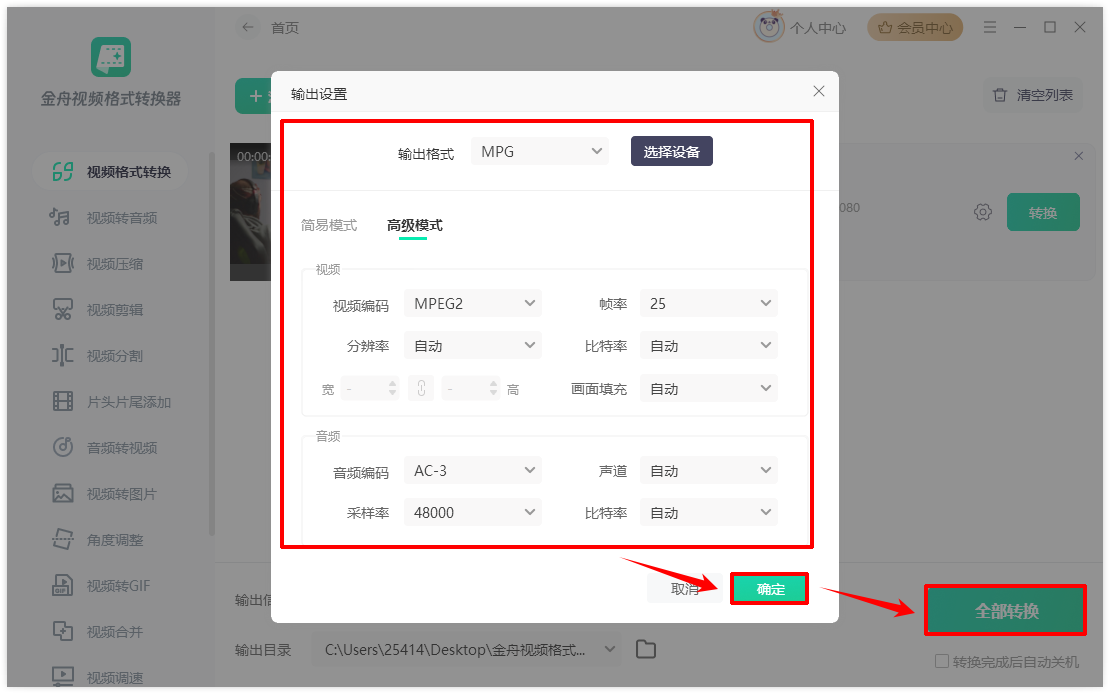Open the 视频转音频 sidebar tool
The width and height of the screenshot is (1110, 694).
[104, 217]
